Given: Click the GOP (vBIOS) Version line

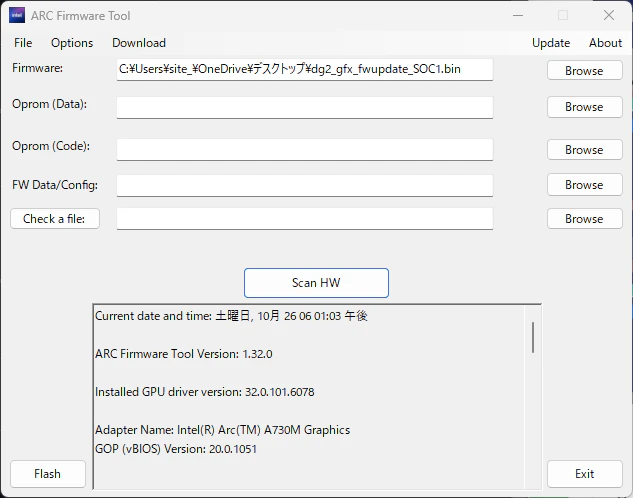Looking at the screenshot, I should click(x=176, y=449).
